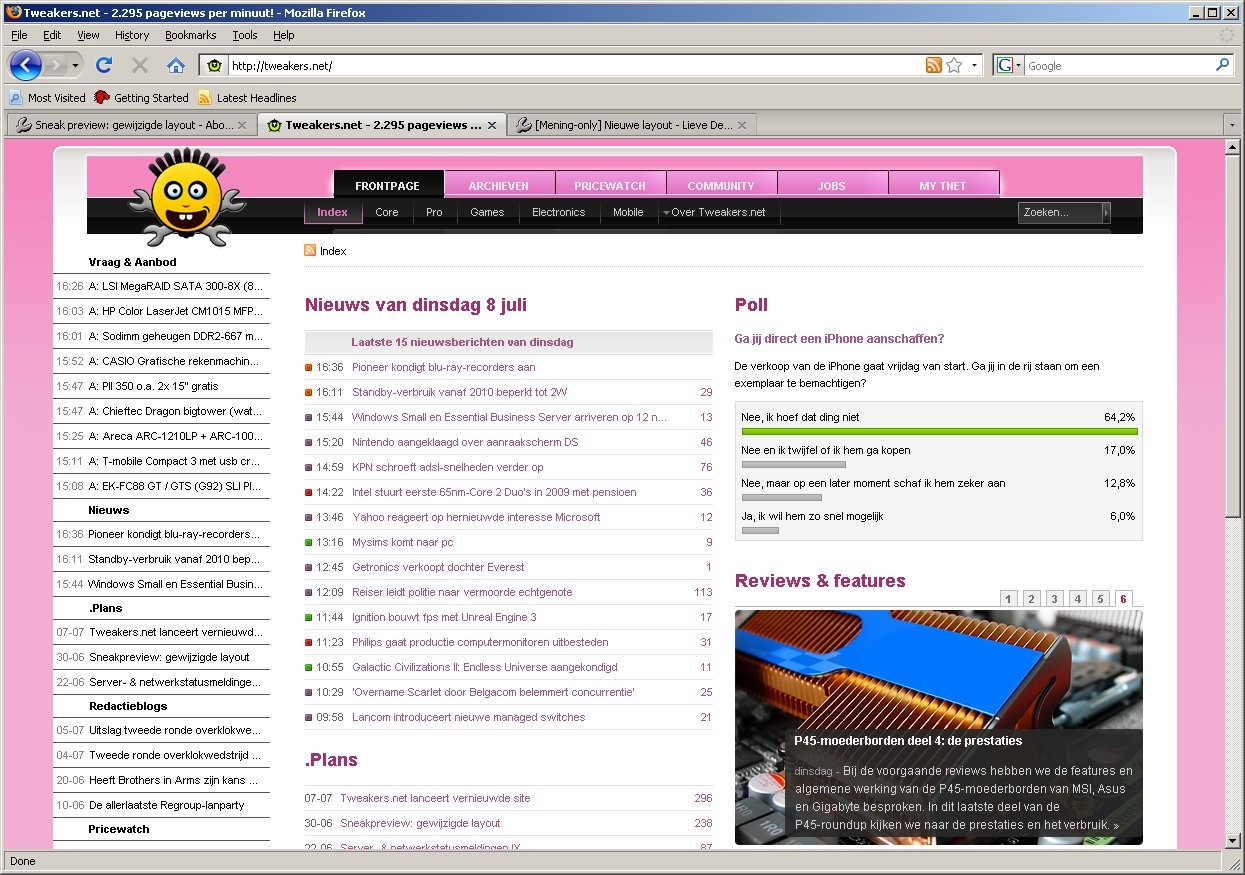Click the Tweakers.net smiley mascot logo
This screenshot has height=875, width=1245.
186,199
